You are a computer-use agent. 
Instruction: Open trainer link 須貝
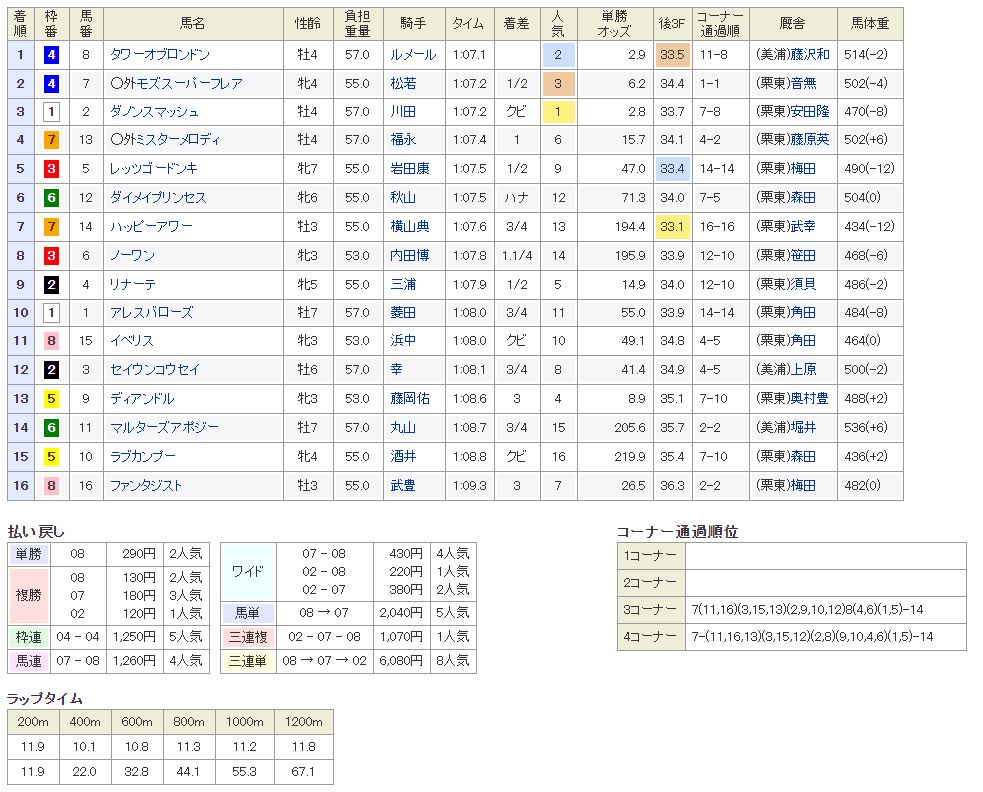pyautogui.click(x=803, y=284)
